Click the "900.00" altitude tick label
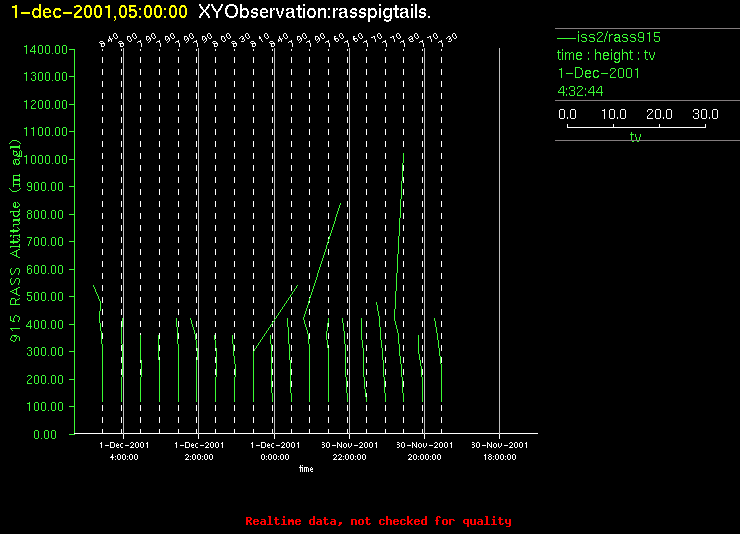This screenshot has width=740, height=534. pyautogui.click(x=45, y=186)
